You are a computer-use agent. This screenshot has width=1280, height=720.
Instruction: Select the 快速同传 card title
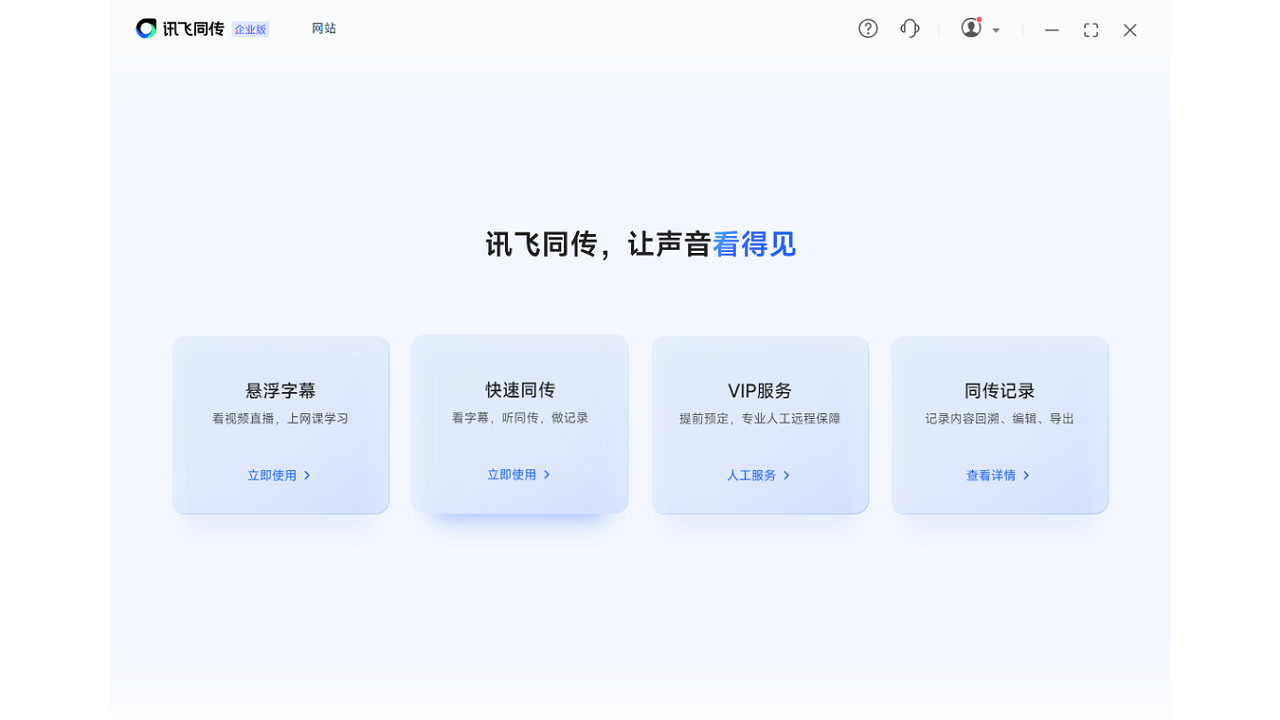pyautogui.click(x=520, y=390)
